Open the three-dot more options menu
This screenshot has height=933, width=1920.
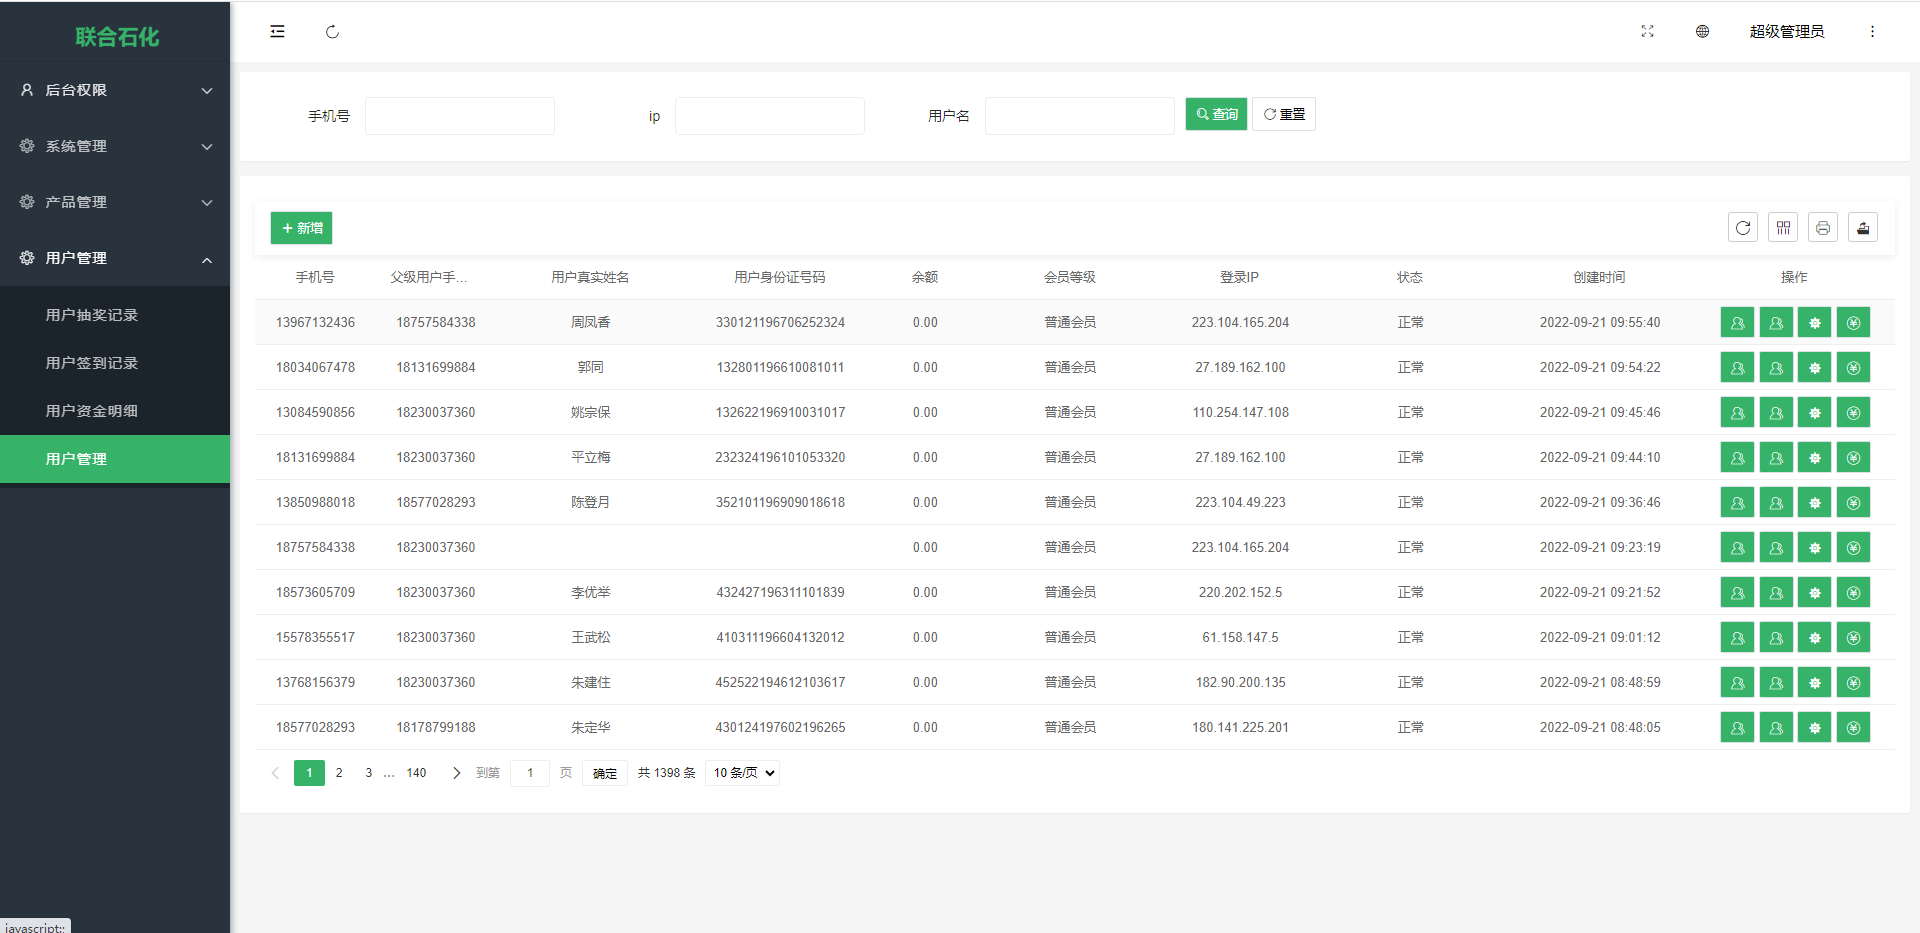(1872, 32)
